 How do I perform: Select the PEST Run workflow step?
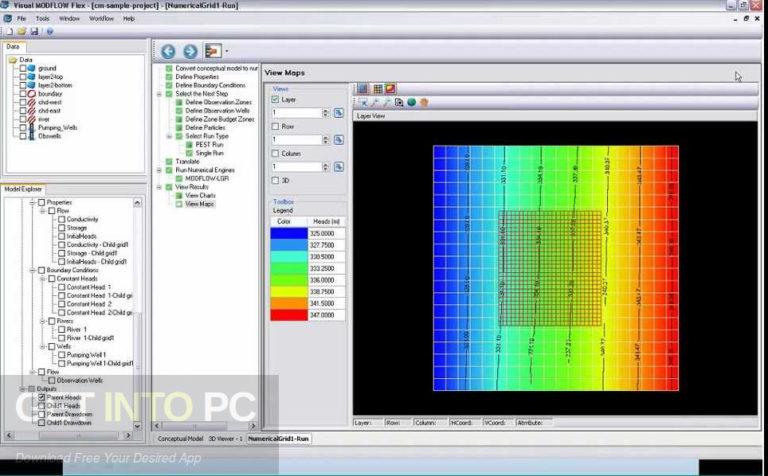[x=209, y=144]
